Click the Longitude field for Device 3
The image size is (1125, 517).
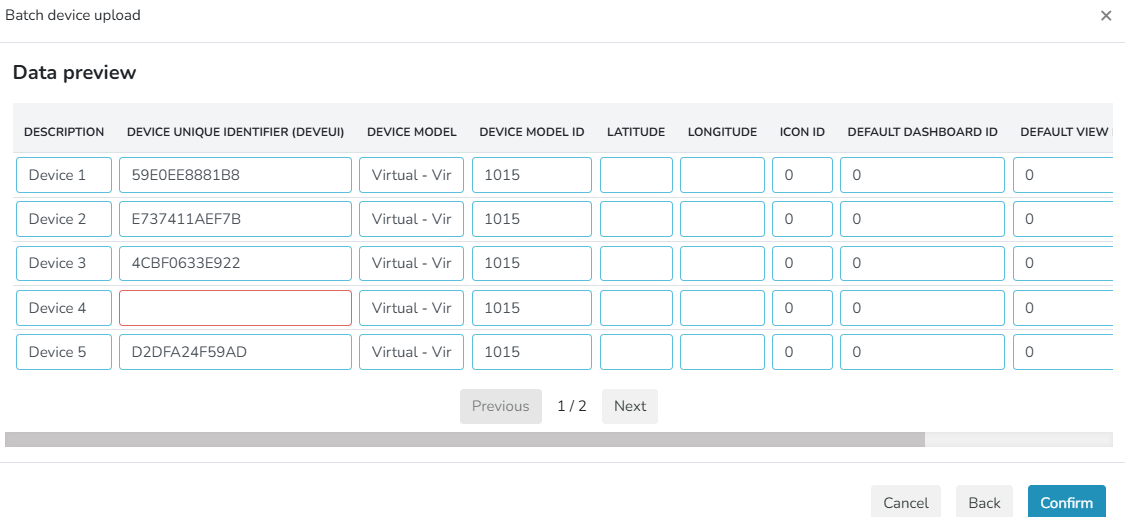(722, 263)
